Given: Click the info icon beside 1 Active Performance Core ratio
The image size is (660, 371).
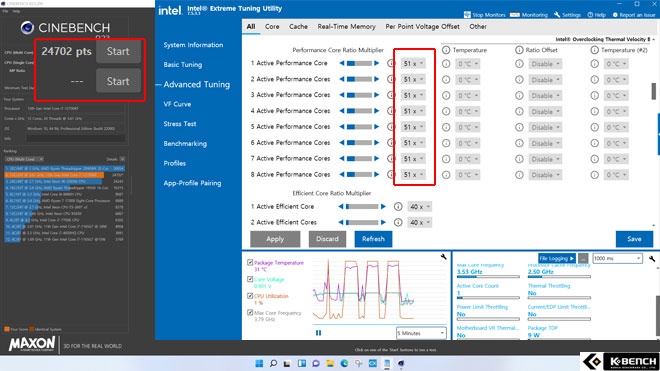Looking at the screenshot, I should pos(391,63).
